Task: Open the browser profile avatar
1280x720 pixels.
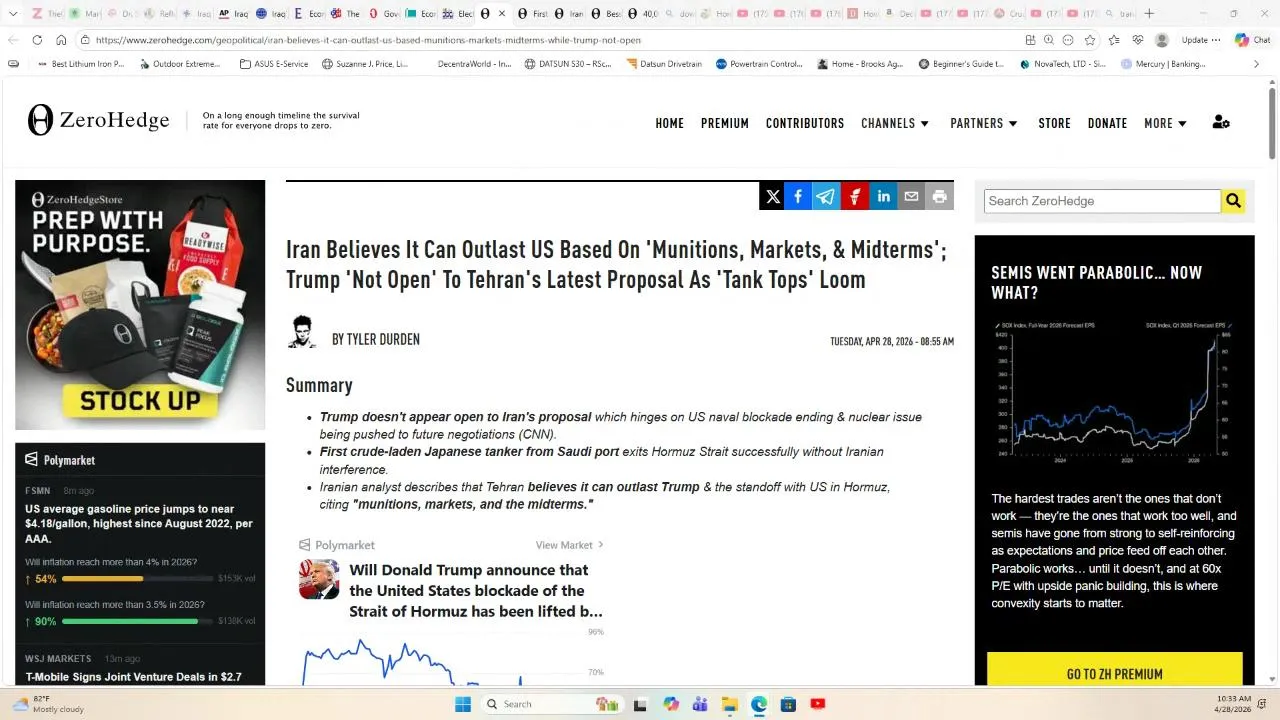Action: (x=1162, y=40)
